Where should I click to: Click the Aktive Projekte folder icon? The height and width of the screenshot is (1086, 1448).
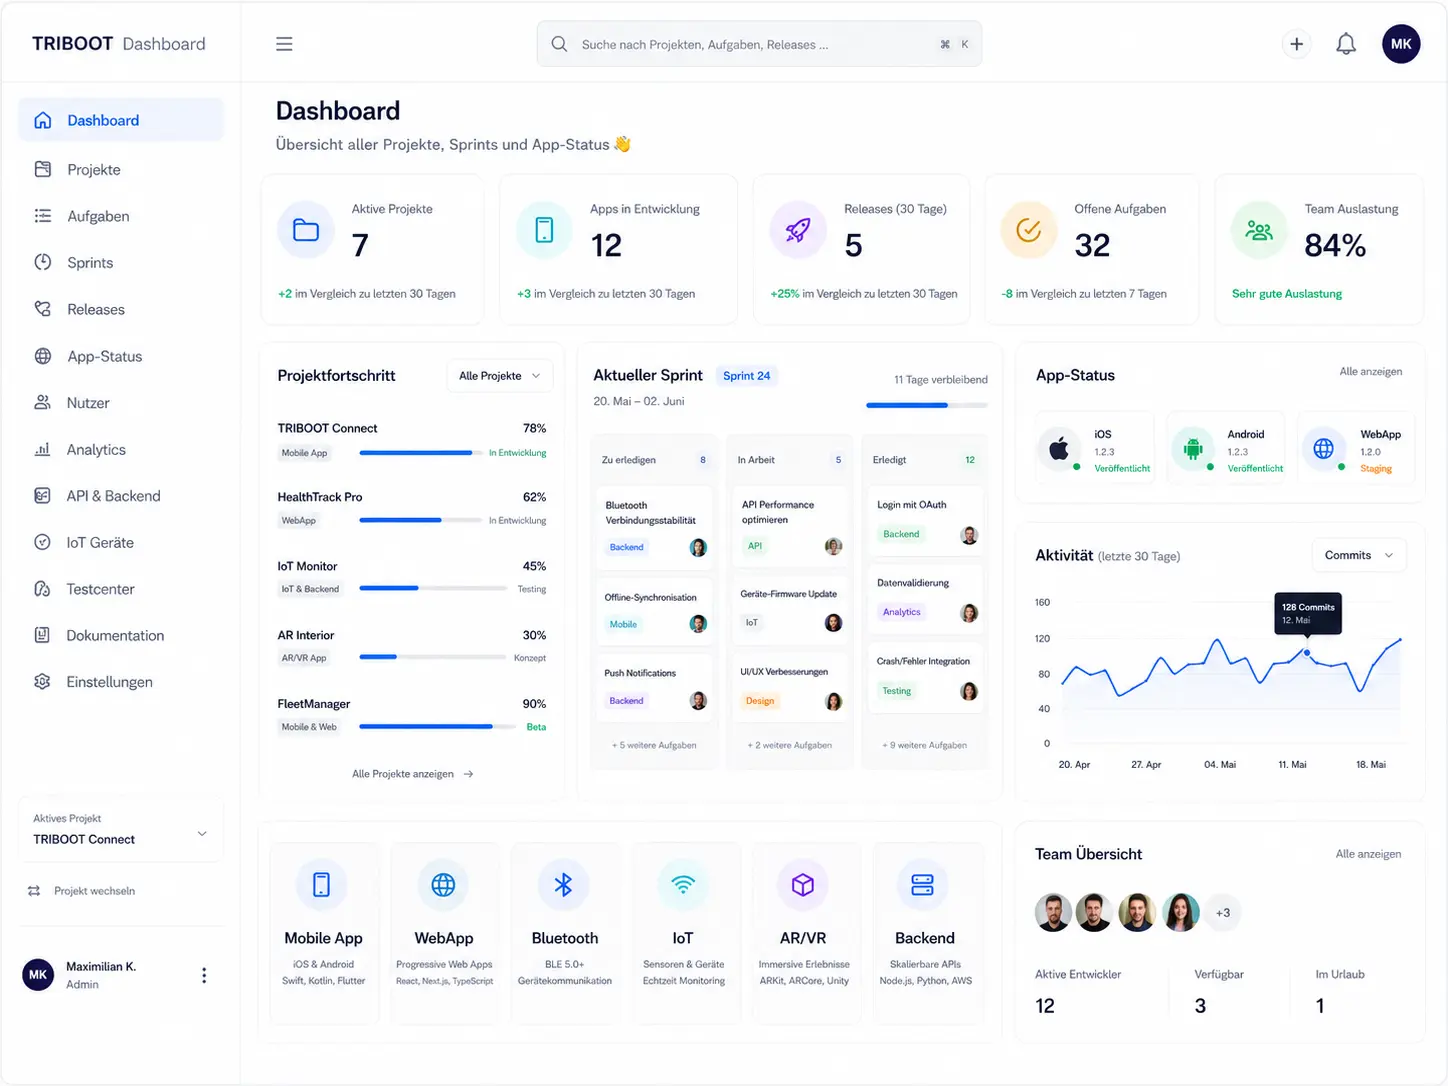[306, 230]
